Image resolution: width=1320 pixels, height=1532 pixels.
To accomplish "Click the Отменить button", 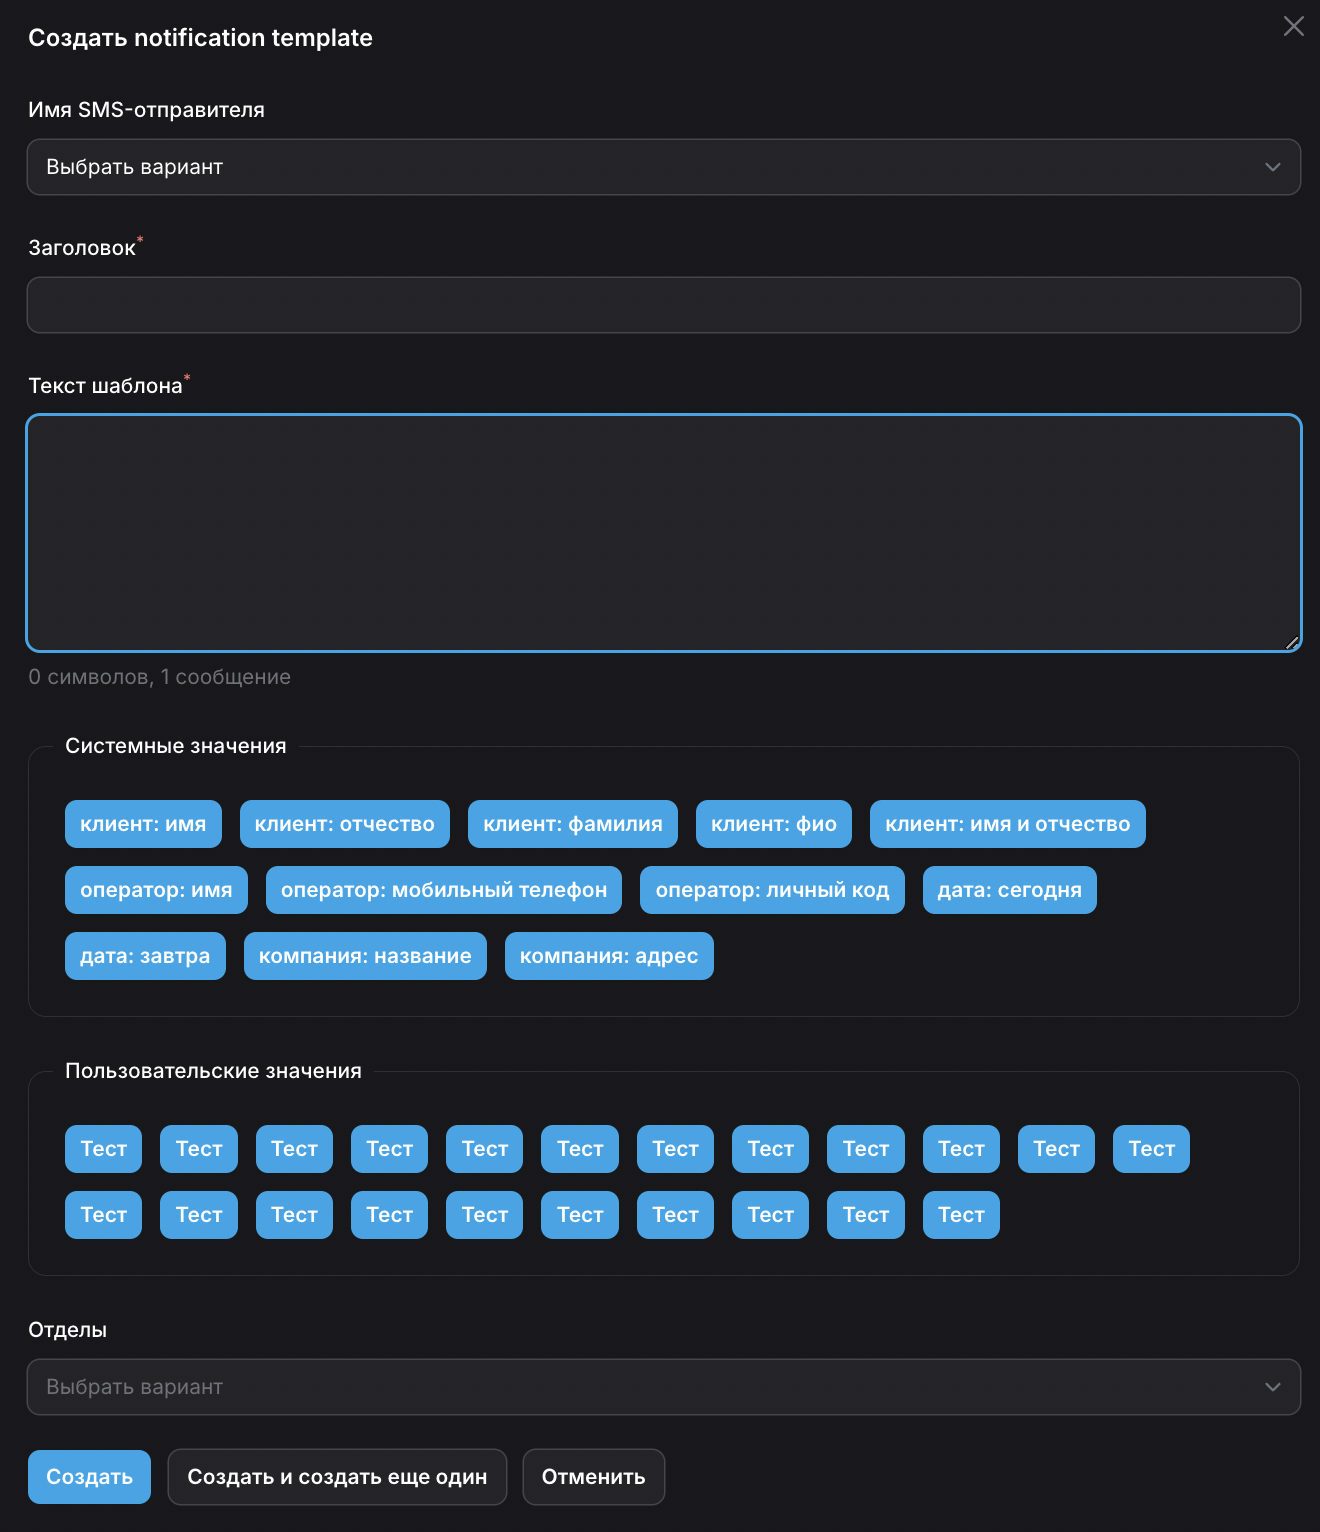I will (593, 1477).
